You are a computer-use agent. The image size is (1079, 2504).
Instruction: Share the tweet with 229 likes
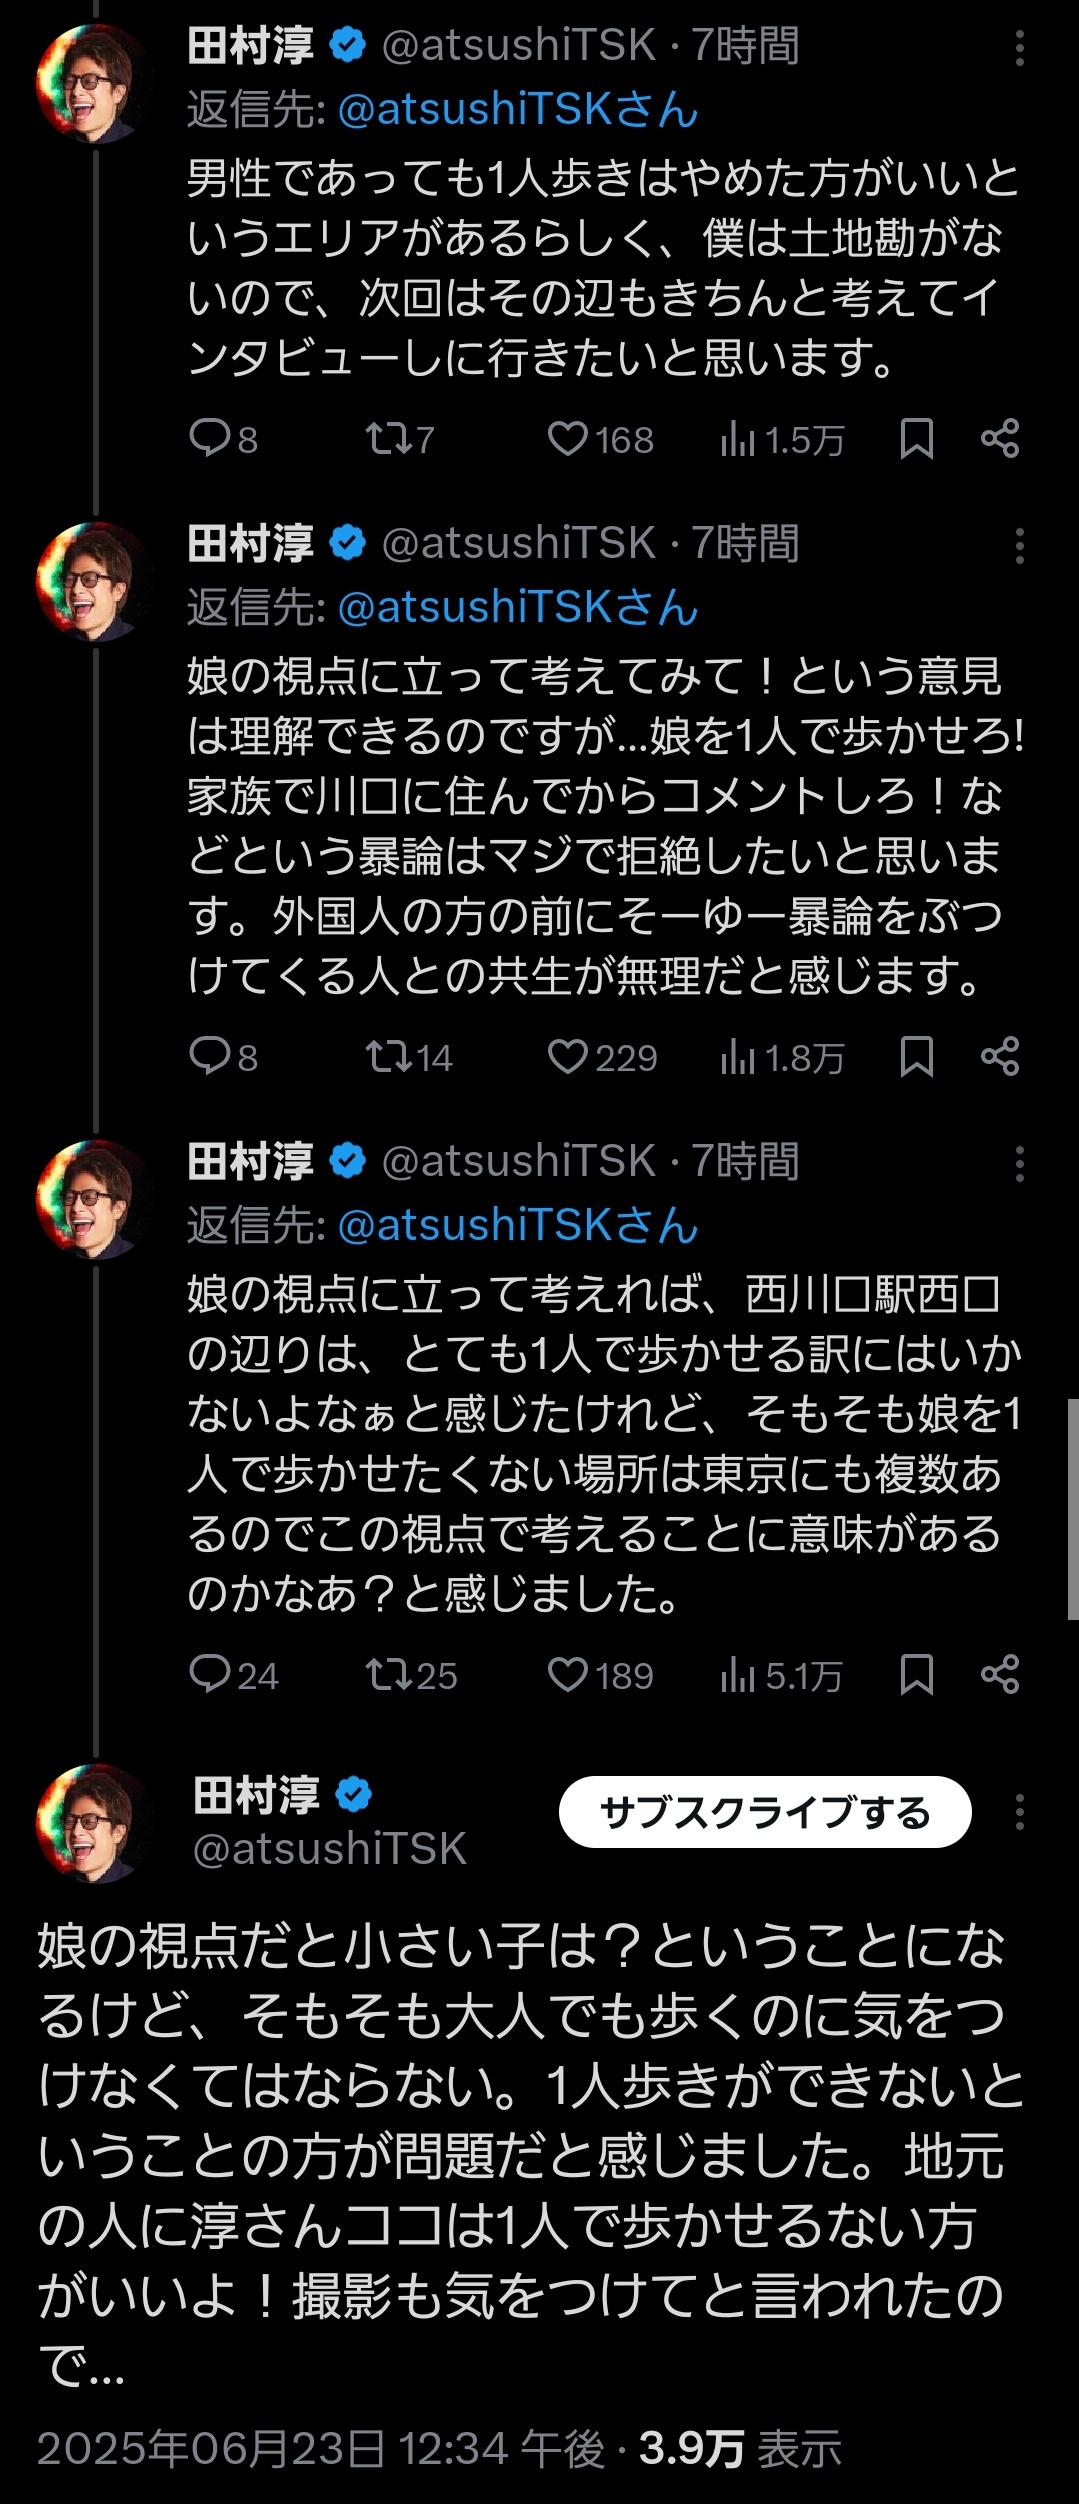(x=1000, y=1057)
